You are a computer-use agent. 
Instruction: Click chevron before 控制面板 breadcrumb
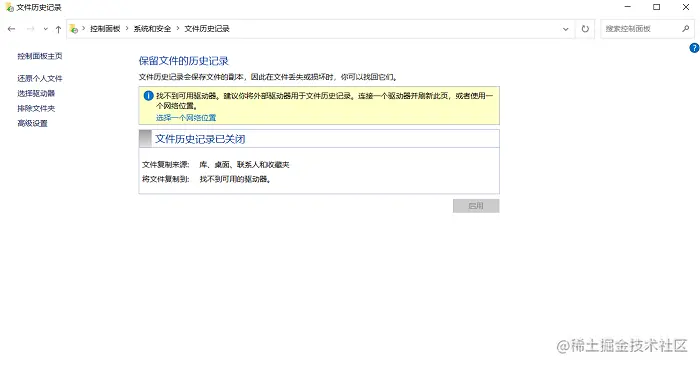click(x=83, y=29)
